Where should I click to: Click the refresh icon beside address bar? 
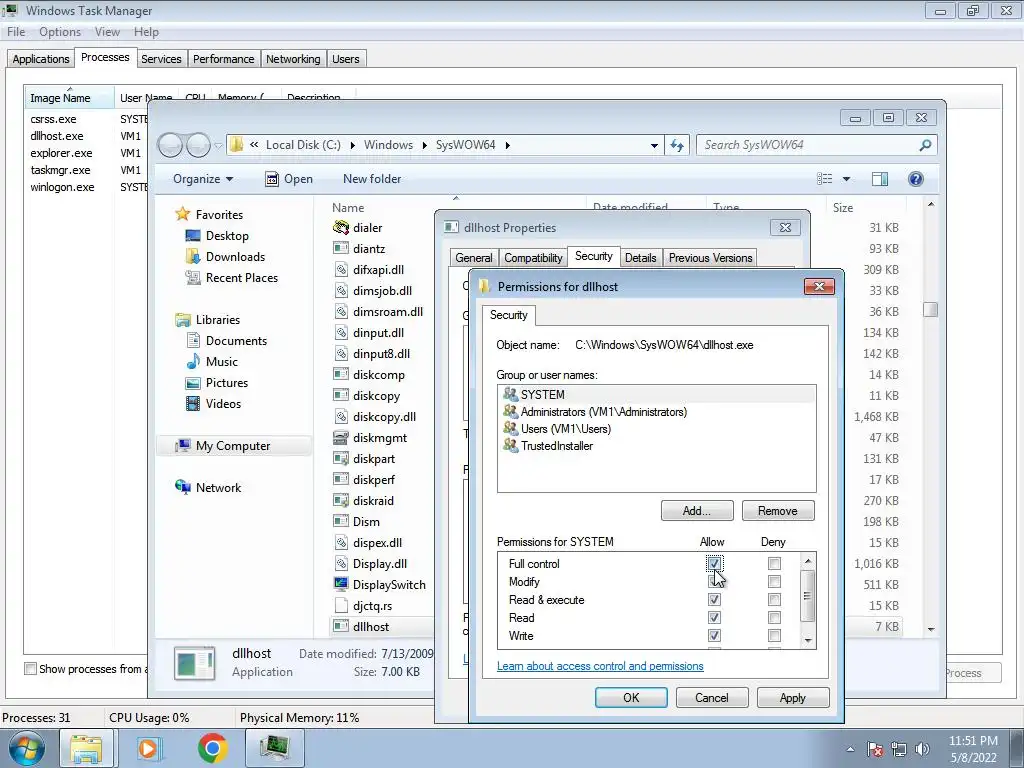tap(677, 145)
